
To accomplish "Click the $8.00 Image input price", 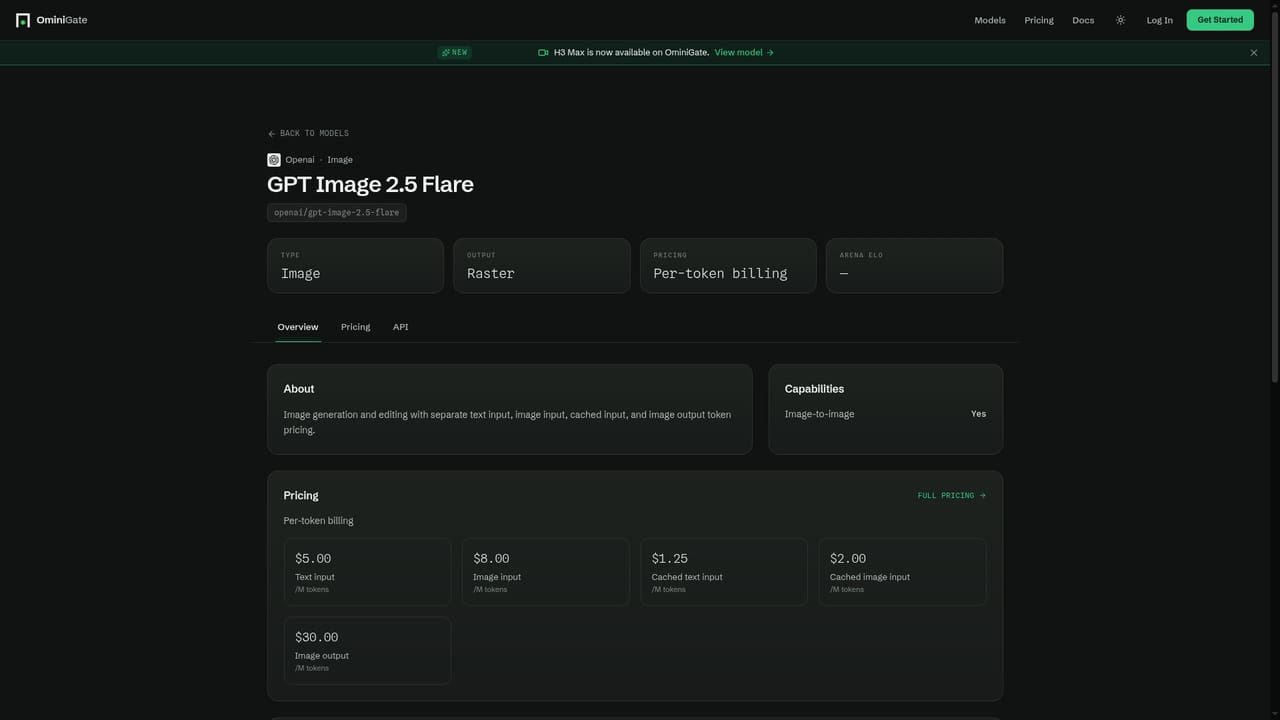I will (x=546, y=572).
